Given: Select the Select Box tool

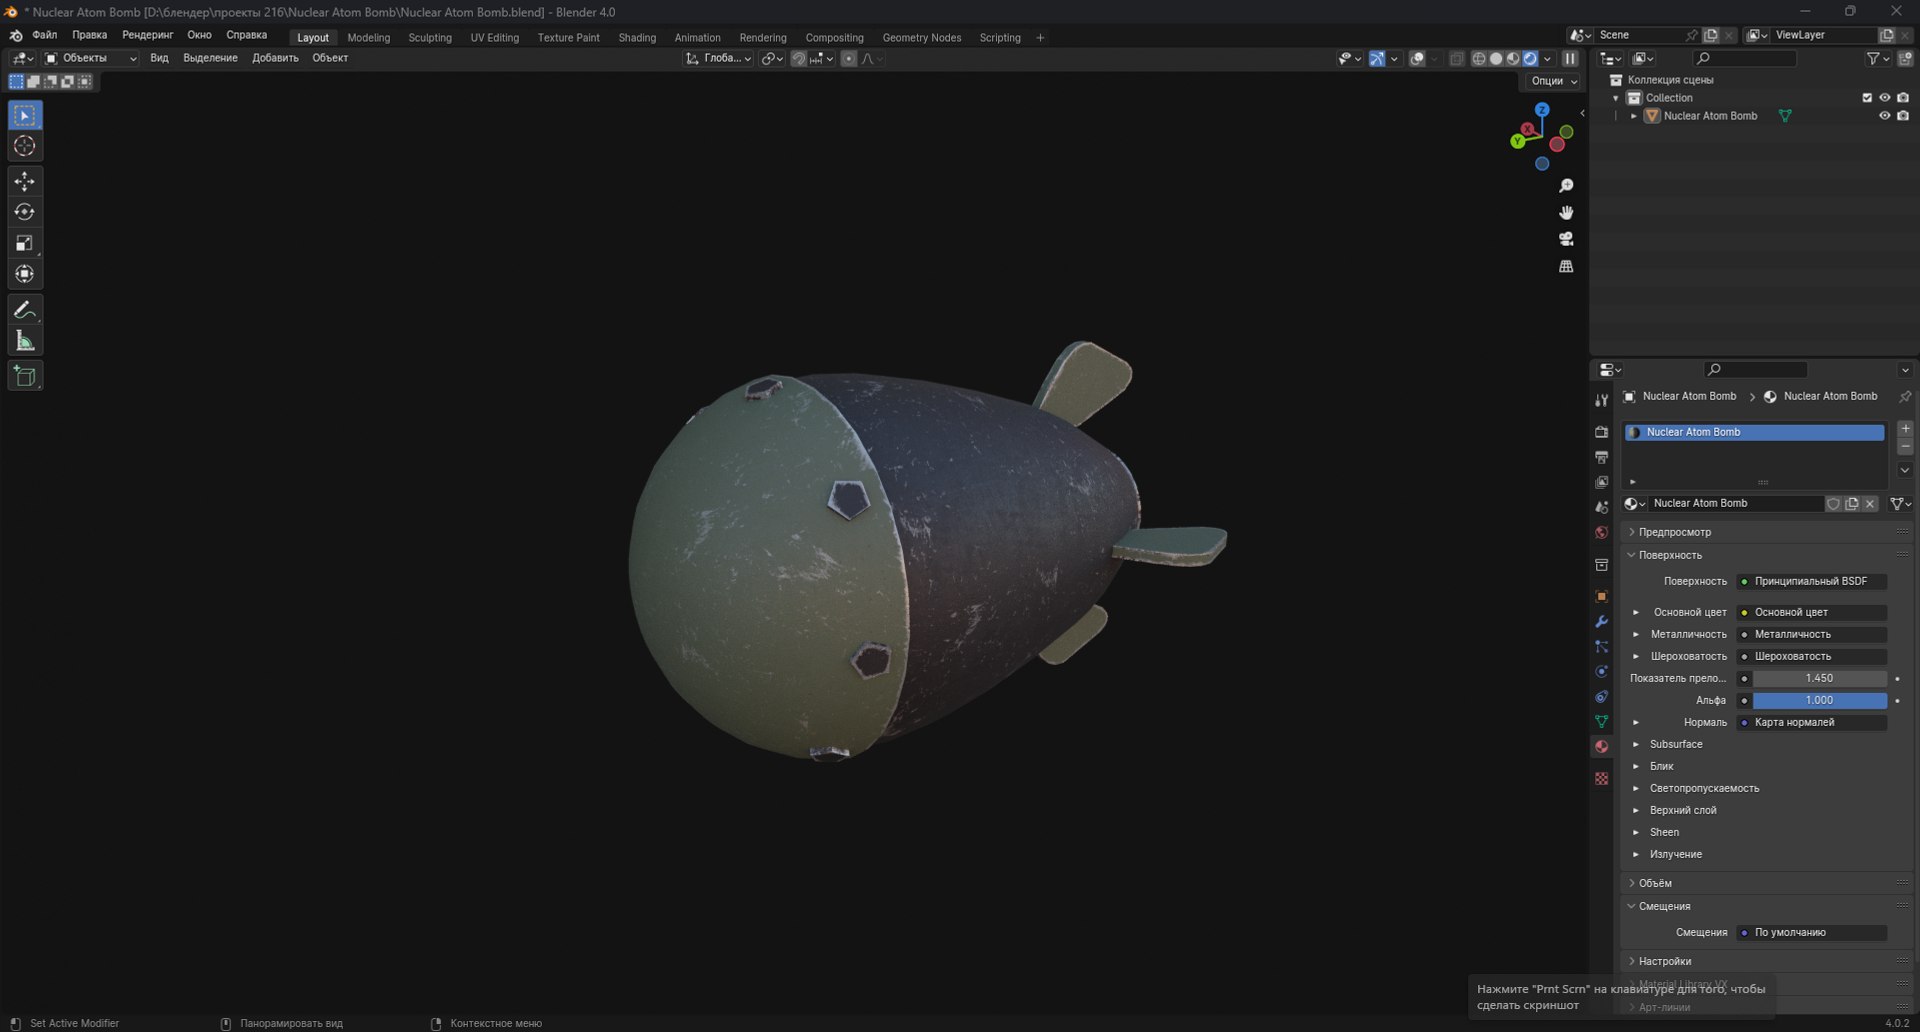Looking at the screenshot, I should click(x=25, y=115).
